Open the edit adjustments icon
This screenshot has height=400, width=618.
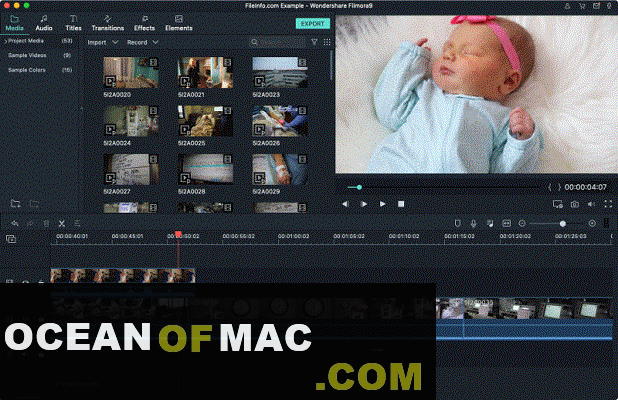click(x=77, y=223)
